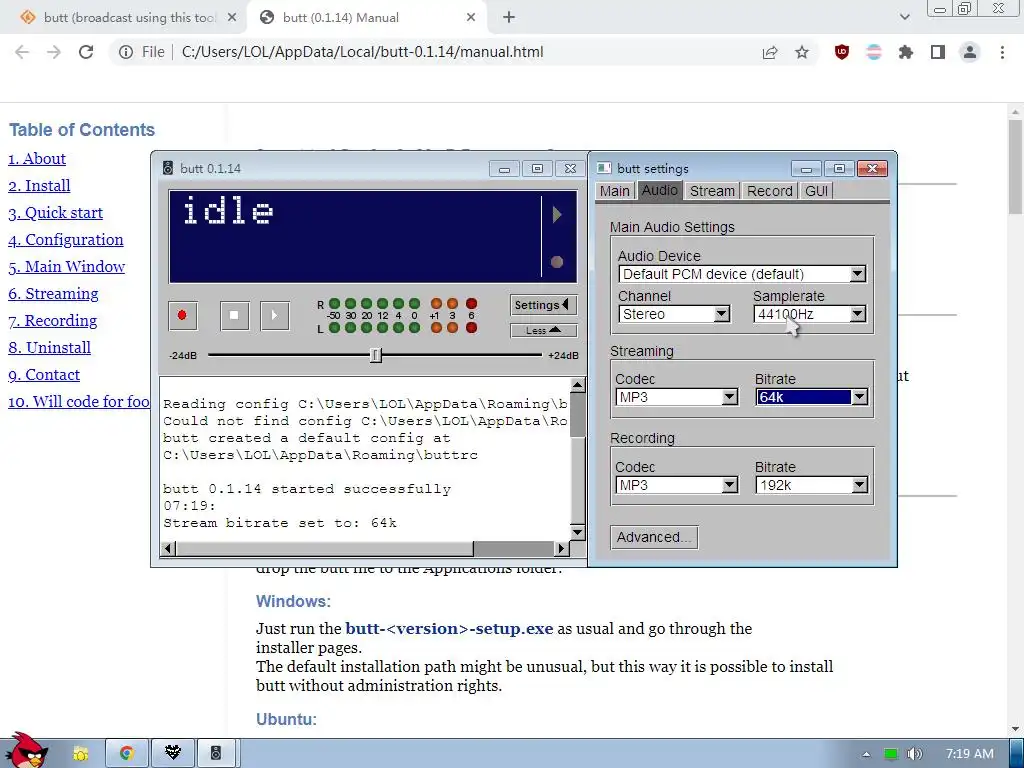Click the log horizontal scroll right arrow
This screenshot has height=768, width=1024.
[x=562, y=549]
